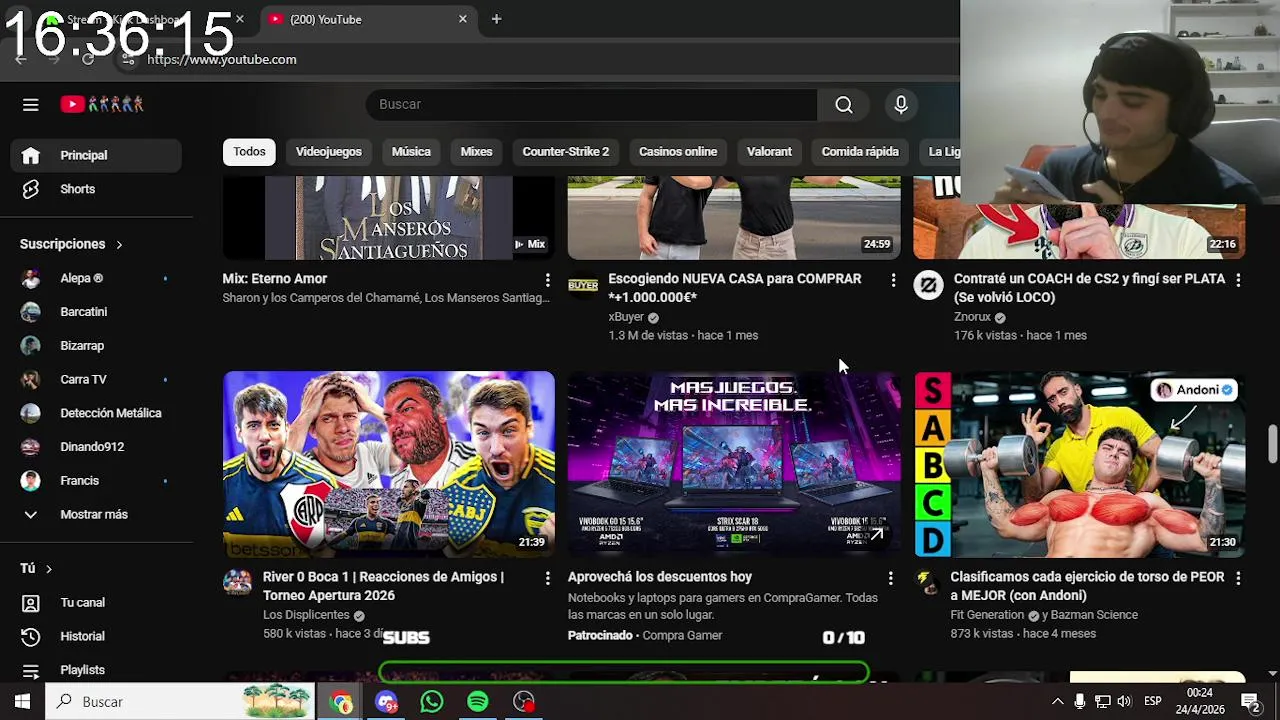Open xBuyer channel avatar
Image resolution: width=1280 pixels, height=720 pixels.
click(583, 285)
